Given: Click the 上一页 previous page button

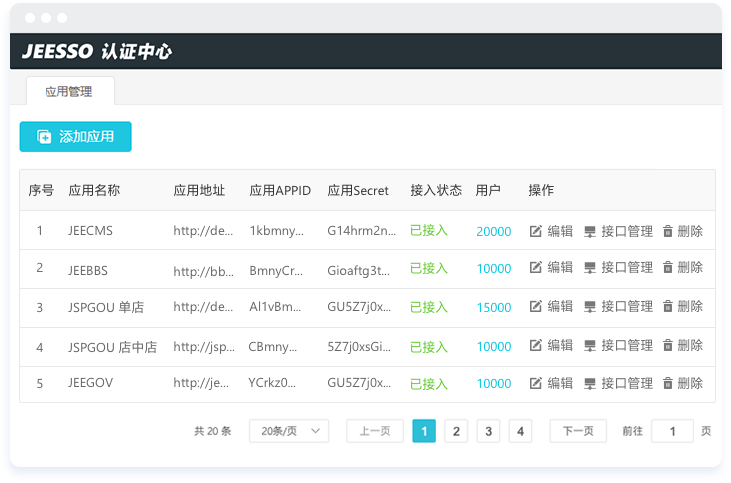Looking at the screenshot, I should (x=375, y=431).
